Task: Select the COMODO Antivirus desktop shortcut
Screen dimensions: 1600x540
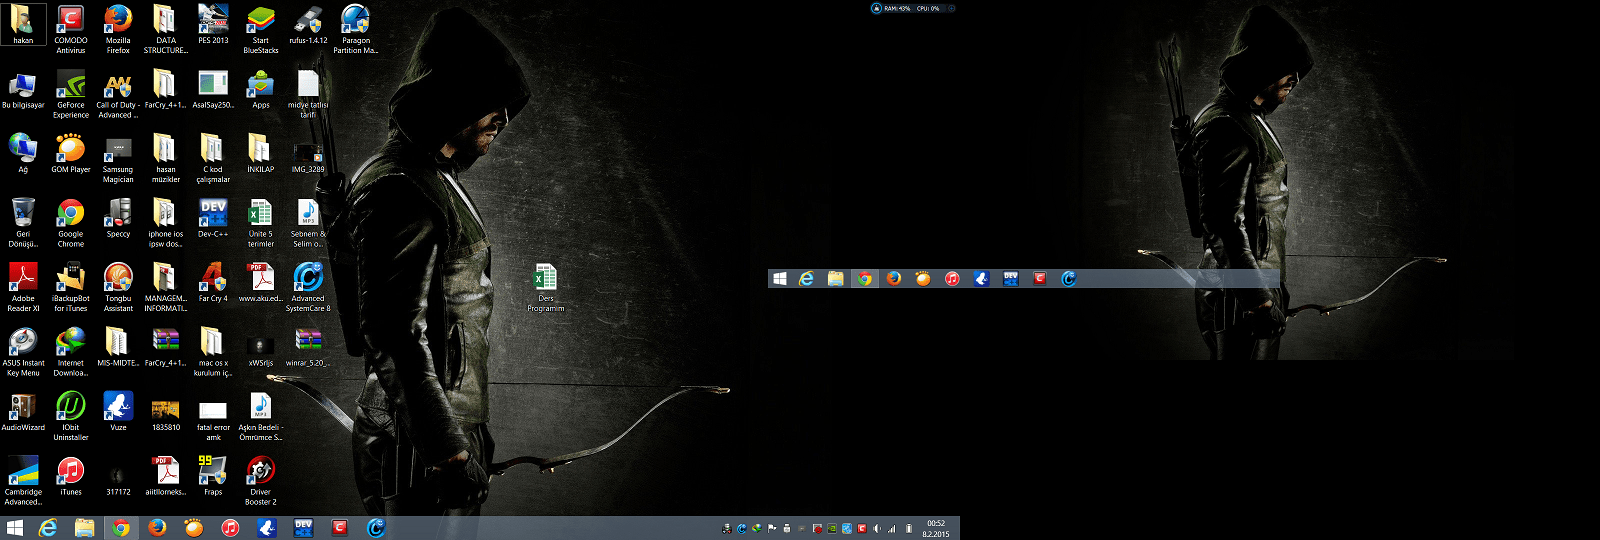Action: (71, 29)
